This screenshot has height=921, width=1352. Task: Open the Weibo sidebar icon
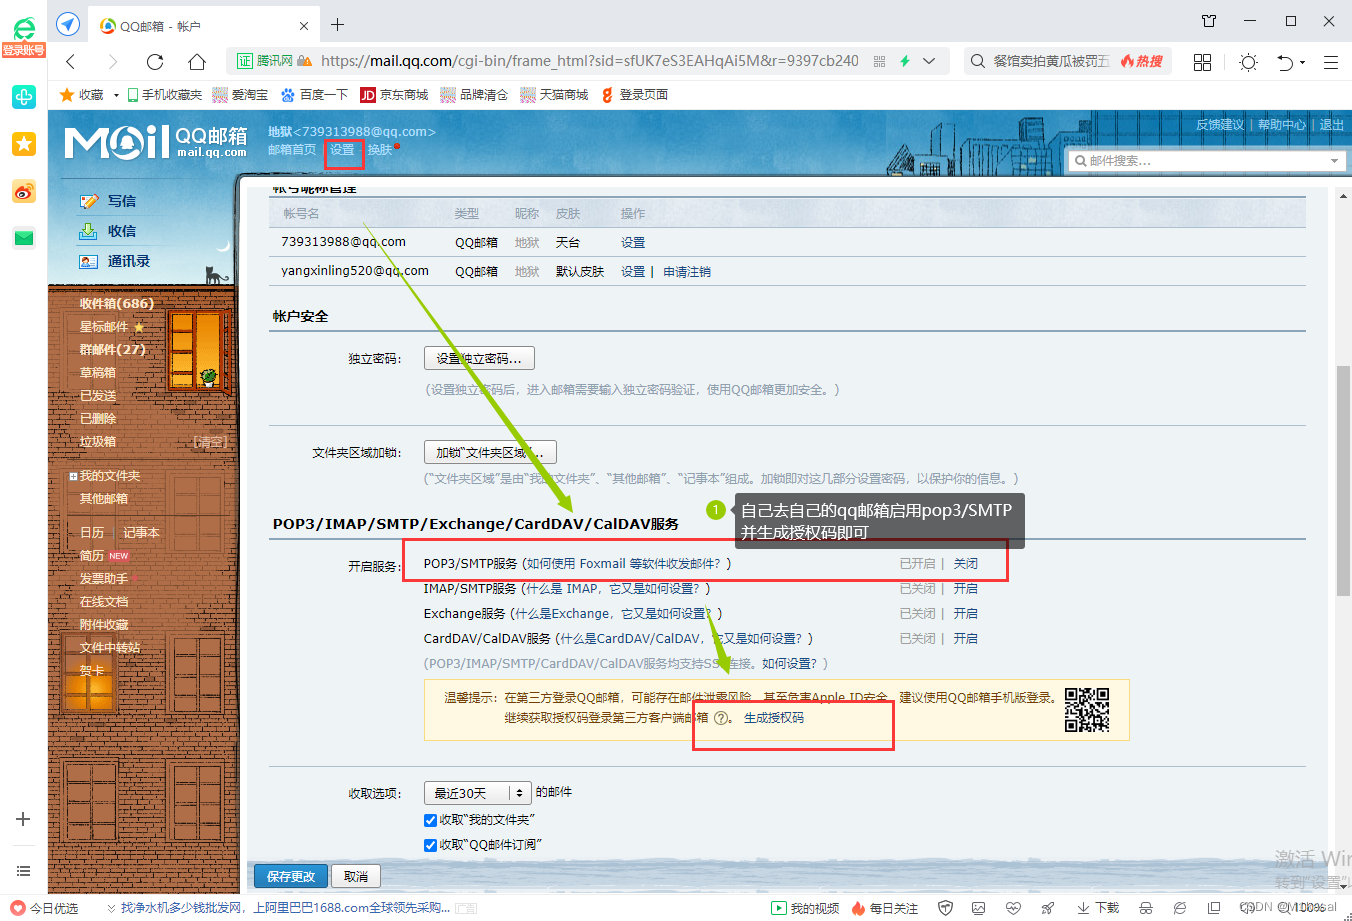coord(24,191)
